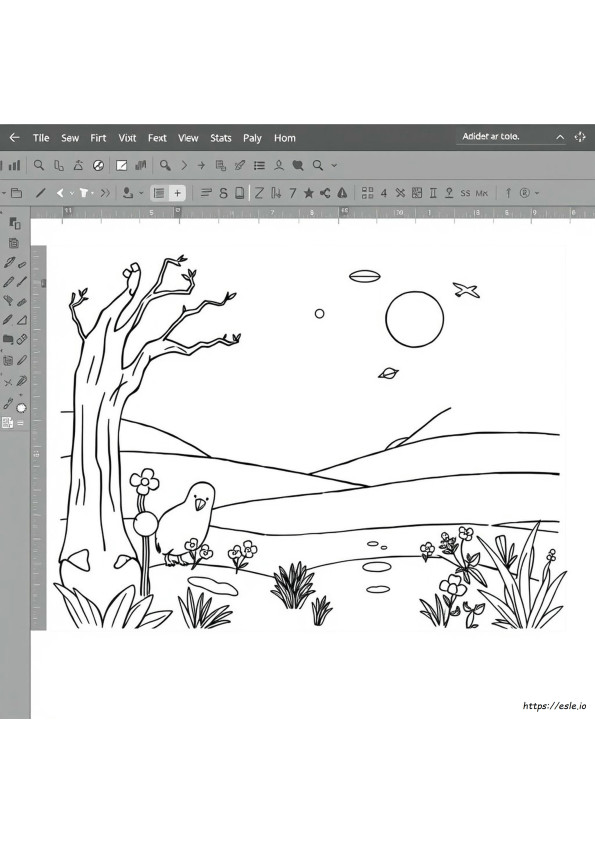Click the 7 icon

[293, 193]
